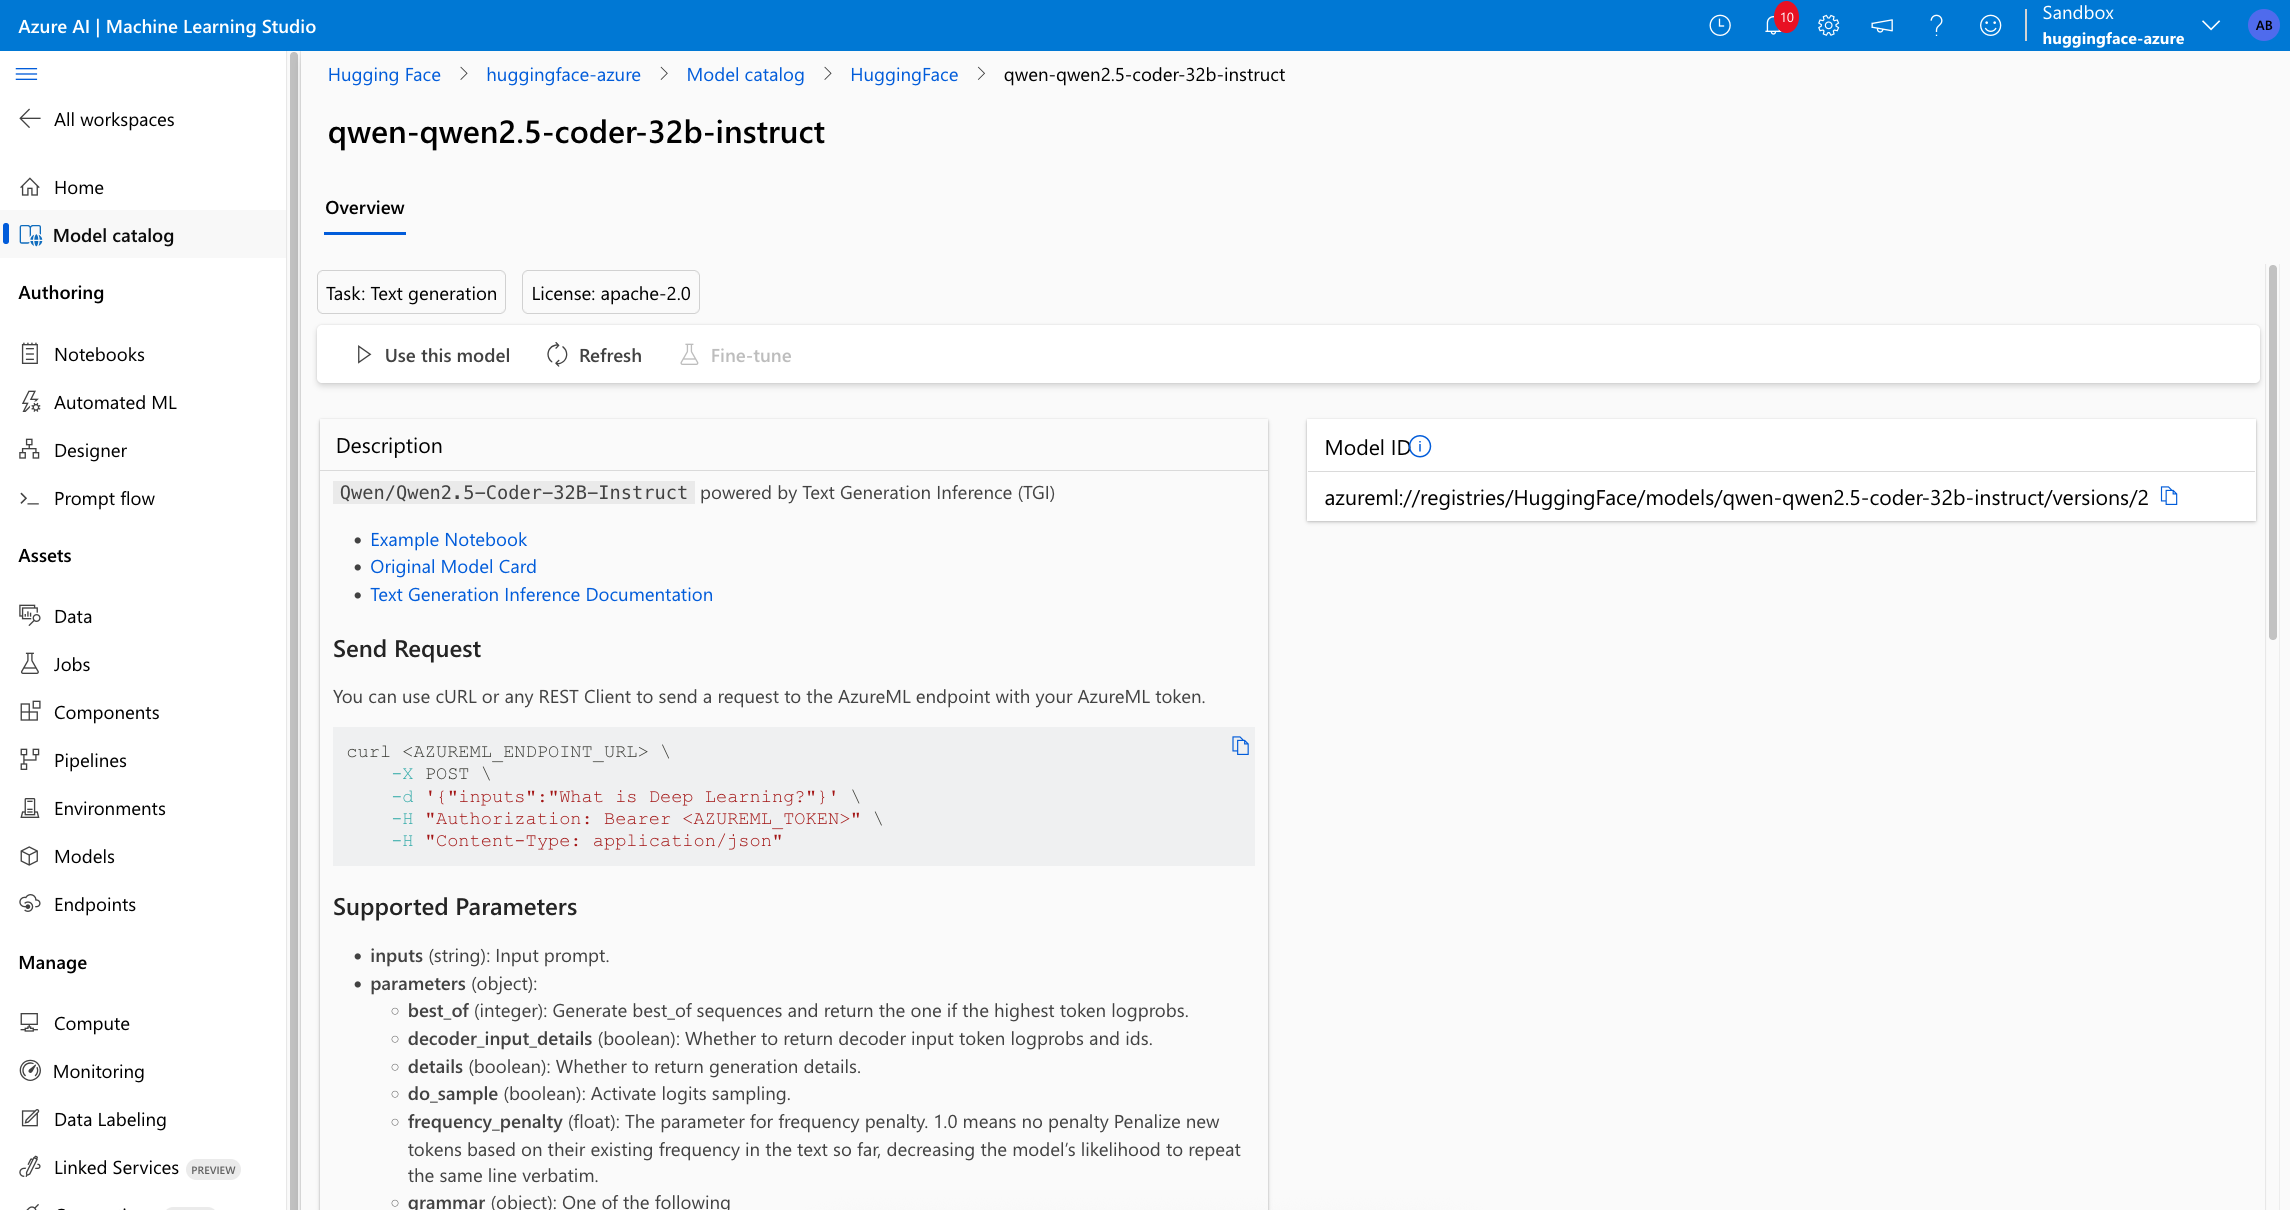The height and width of the screenshot is (1210, 2290).
Task: Select the Automated ML icon
Action: pyautogui.click(x=31, y=401)
